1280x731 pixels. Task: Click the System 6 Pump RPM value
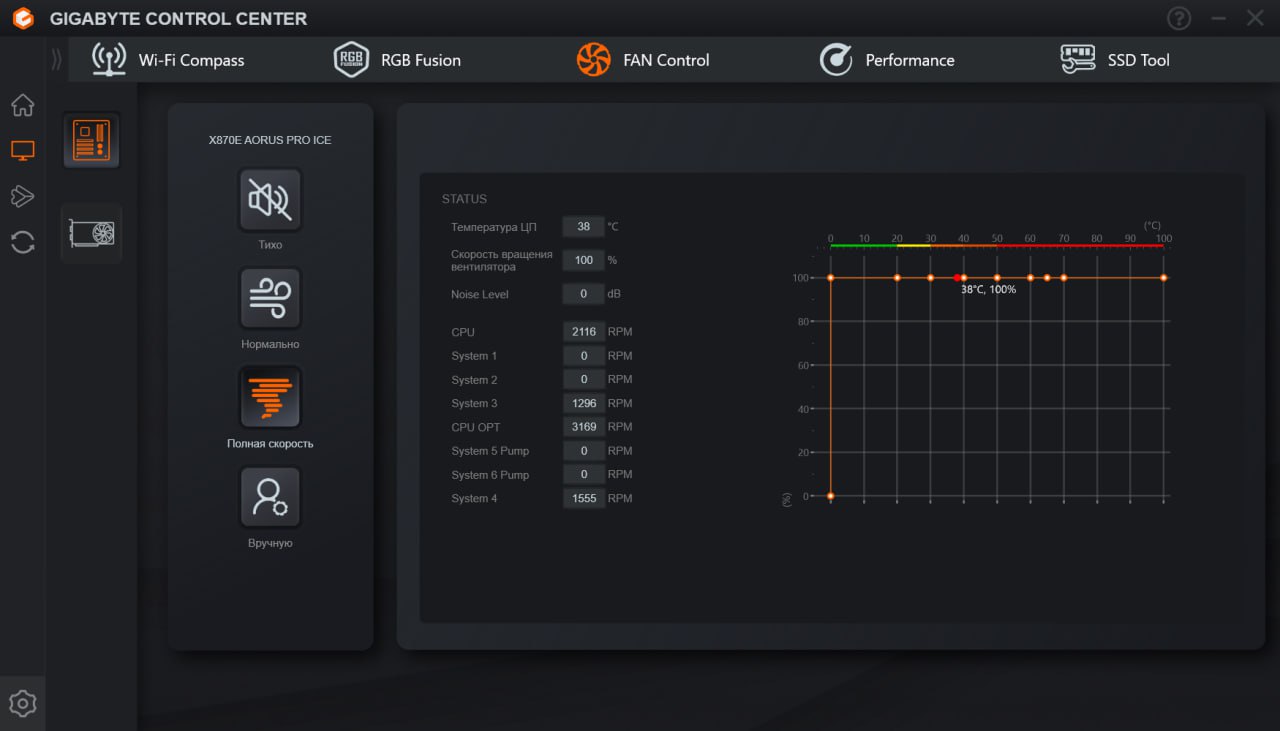(x=584, y=474)
